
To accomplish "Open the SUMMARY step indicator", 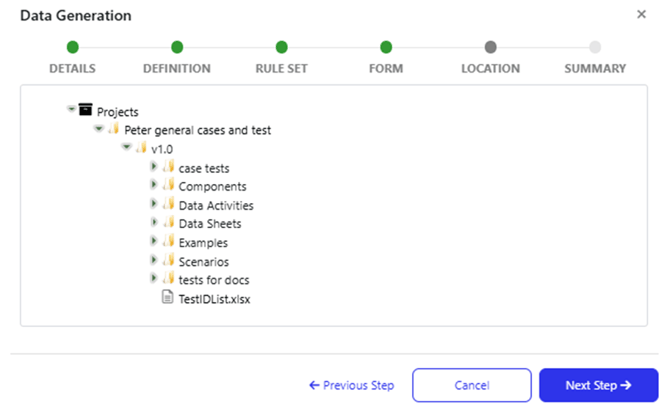I will [x=595, y=47].
